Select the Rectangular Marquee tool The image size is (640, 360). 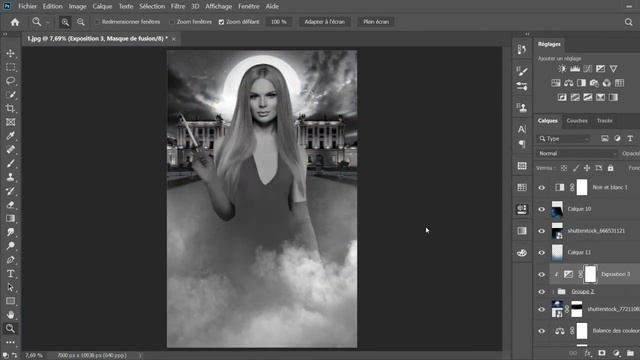(11, 67)
